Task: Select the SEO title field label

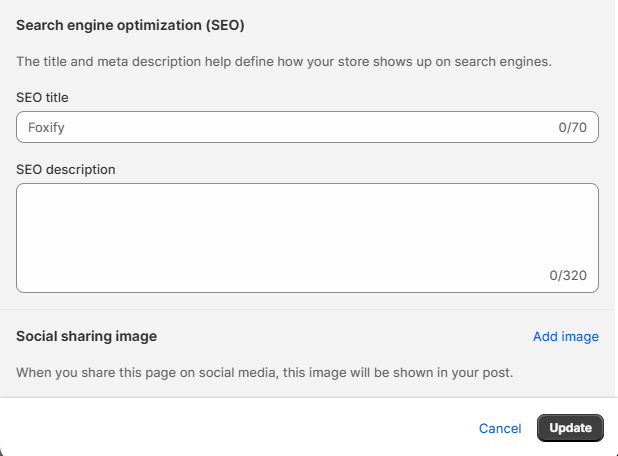Action: pyautogui.click(x=42, y=97)
